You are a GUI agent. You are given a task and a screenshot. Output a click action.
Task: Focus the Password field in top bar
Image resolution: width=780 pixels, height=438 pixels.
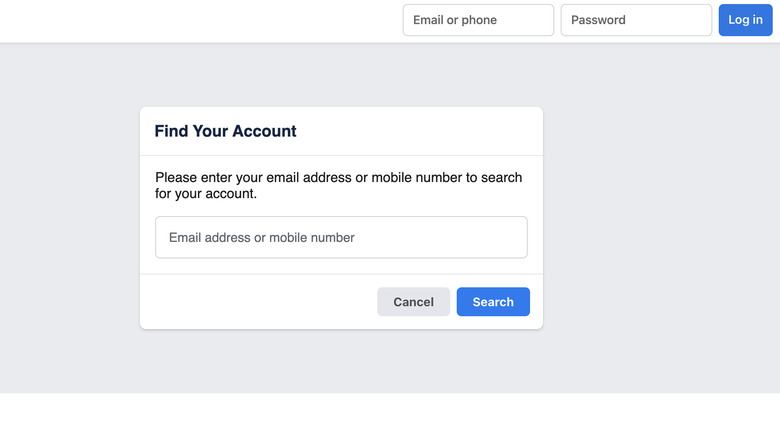[x=636, y=20]
